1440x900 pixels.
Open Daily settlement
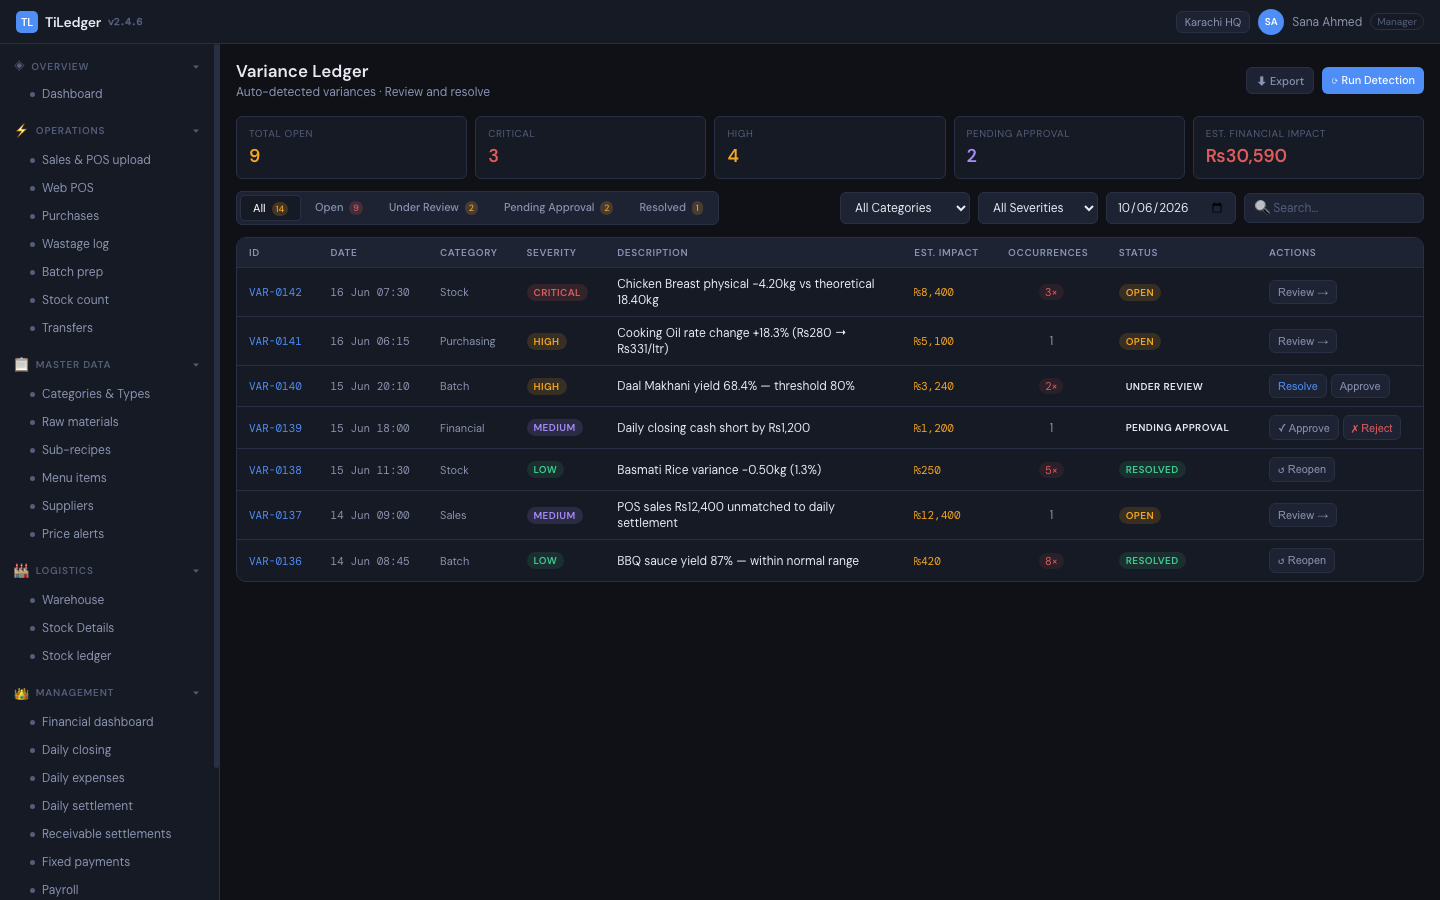pyautogui.click(x=87, y=806)
